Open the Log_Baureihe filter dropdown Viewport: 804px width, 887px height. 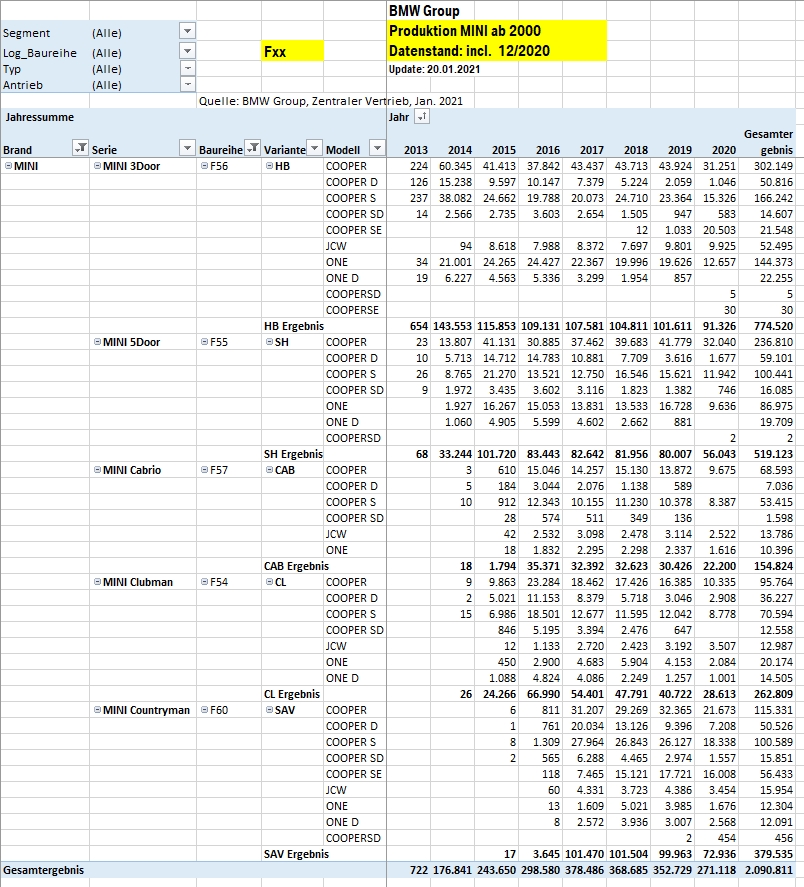click(187, 51)
